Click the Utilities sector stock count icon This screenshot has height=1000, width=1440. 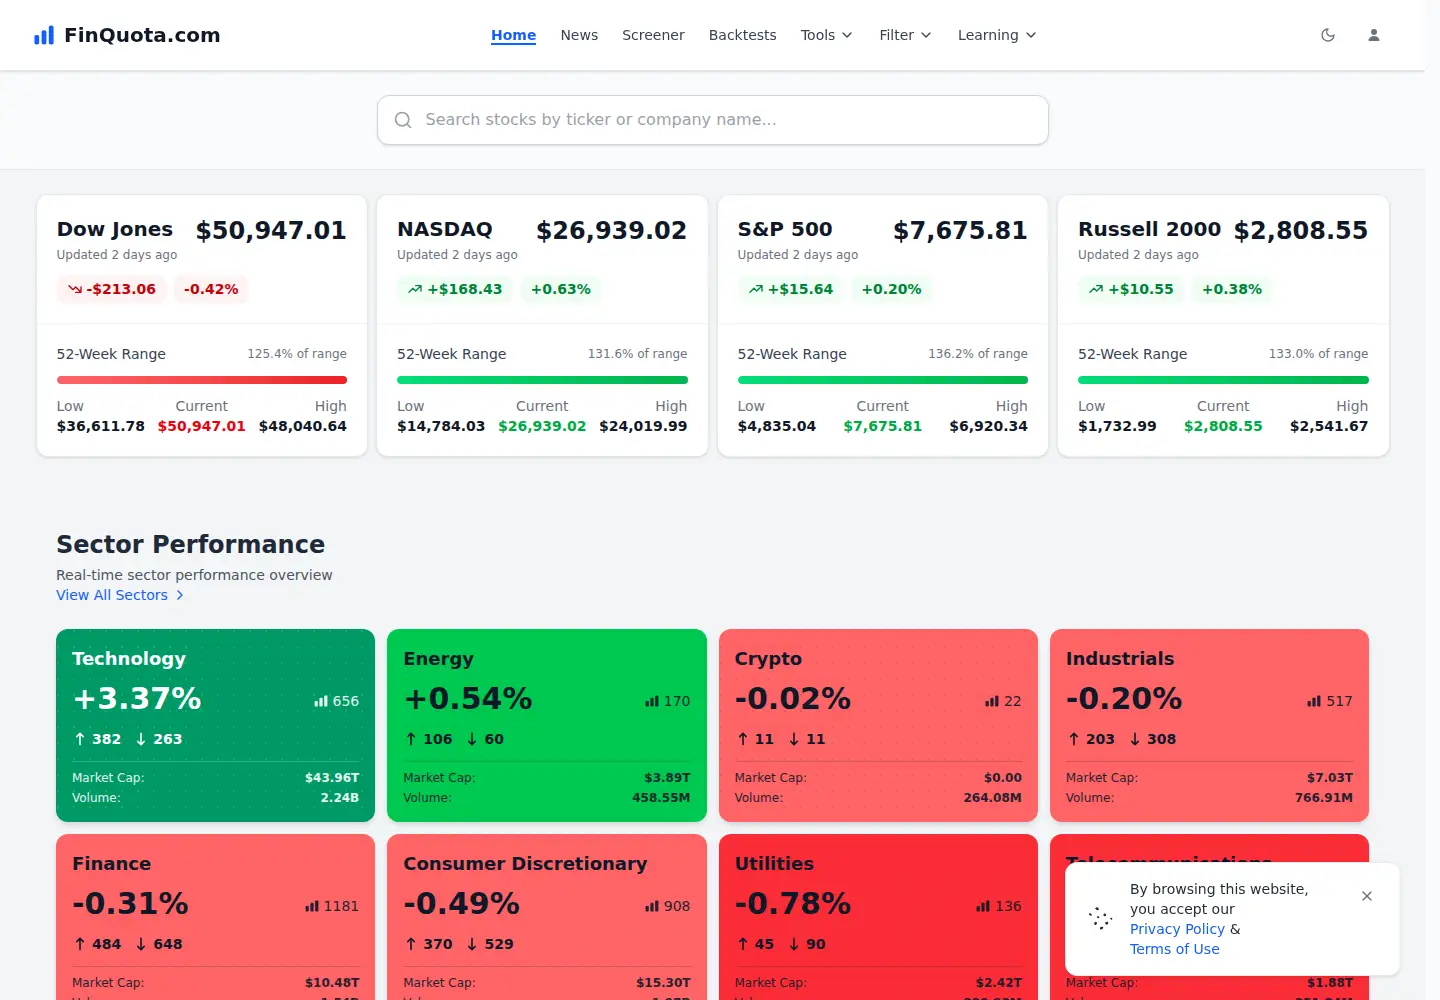[x=983, y=906]
